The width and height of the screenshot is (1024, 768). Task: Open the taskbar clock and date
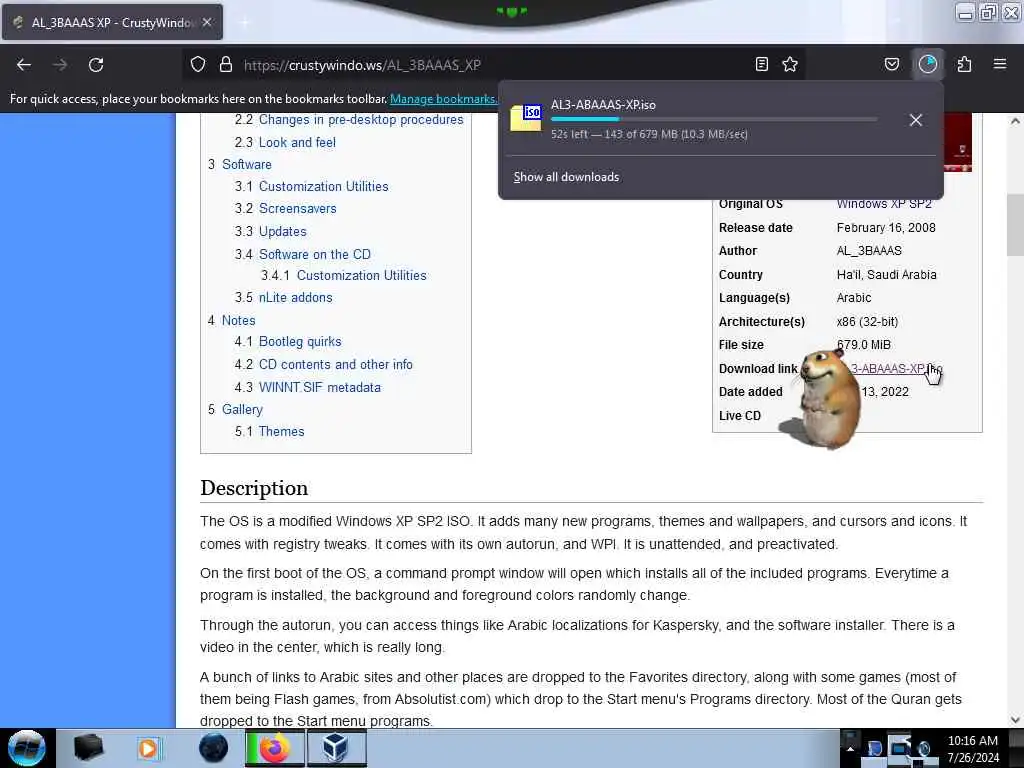[x=973, y=748]
